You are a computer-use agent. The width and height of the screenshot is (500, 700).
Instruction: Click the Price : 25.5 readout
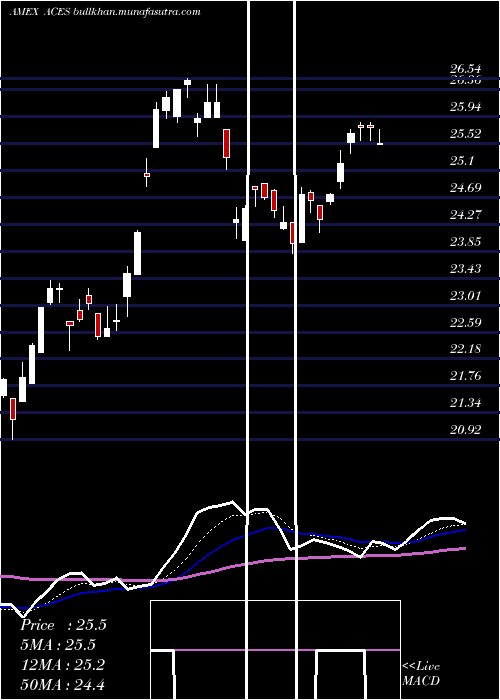coord(63,625)
